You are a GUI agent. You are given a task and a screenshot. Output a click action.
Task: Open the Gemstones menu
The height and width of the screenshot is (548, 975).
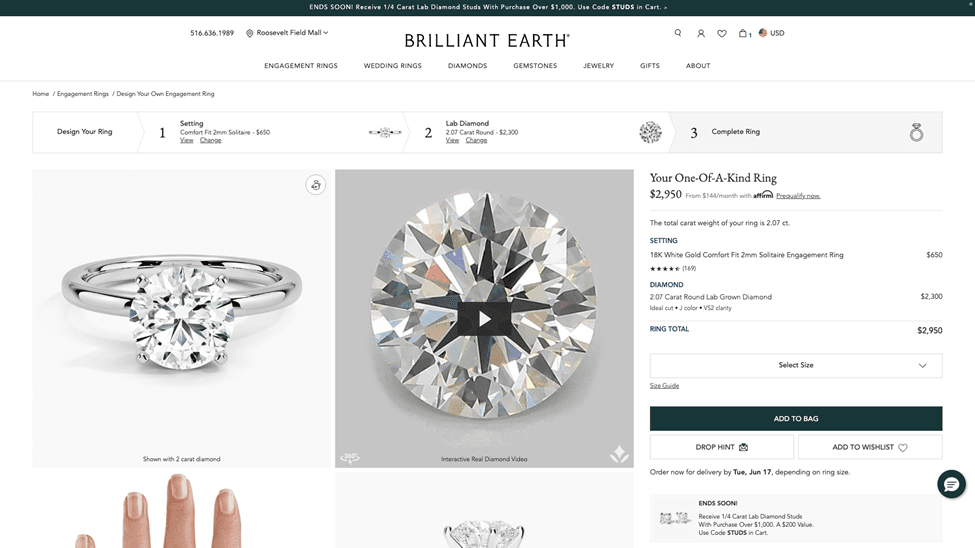pos(535,66)
